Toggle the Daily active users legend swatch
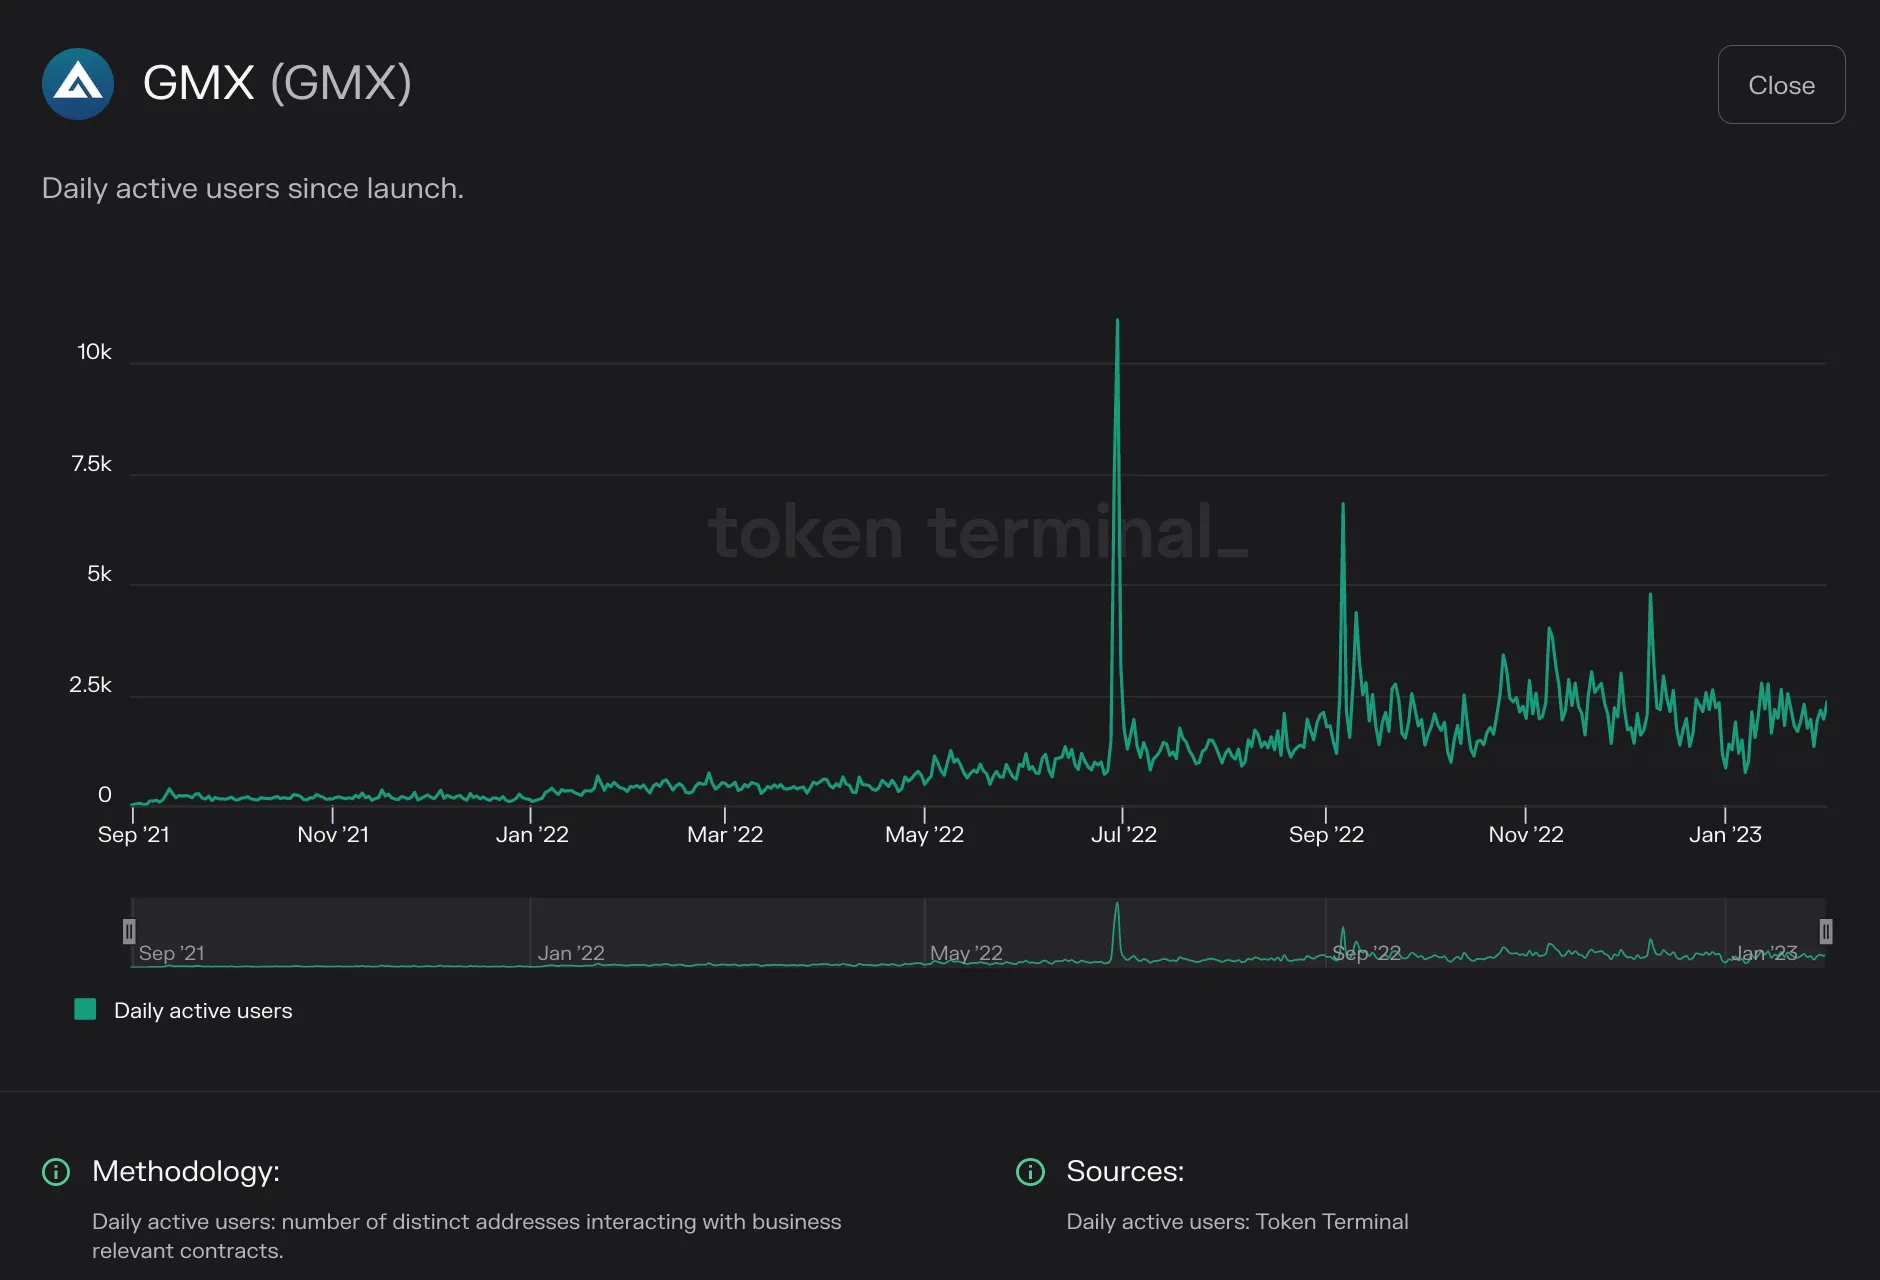 85,1009
